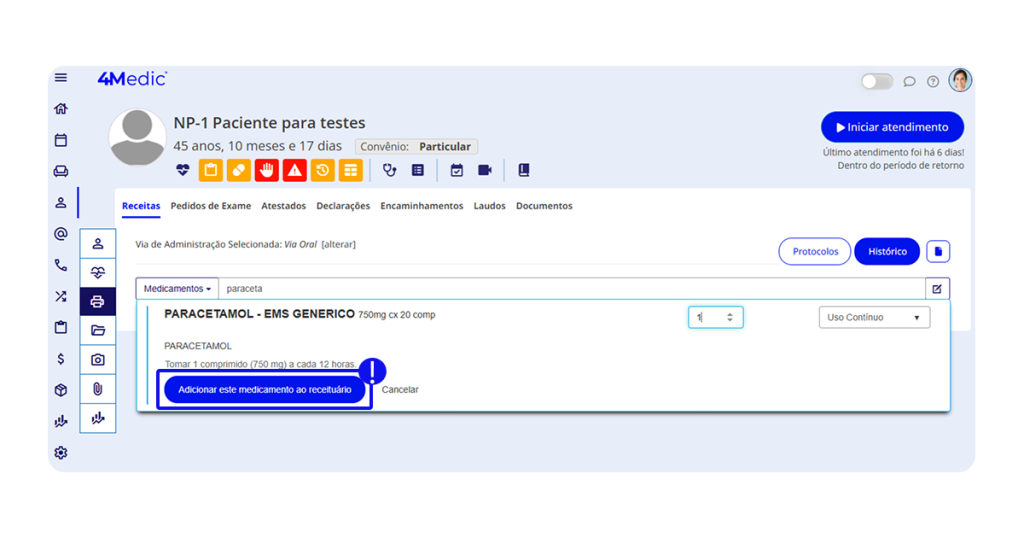
Task: Click the medication search field containing paraceta
Action: coord(570,289)
